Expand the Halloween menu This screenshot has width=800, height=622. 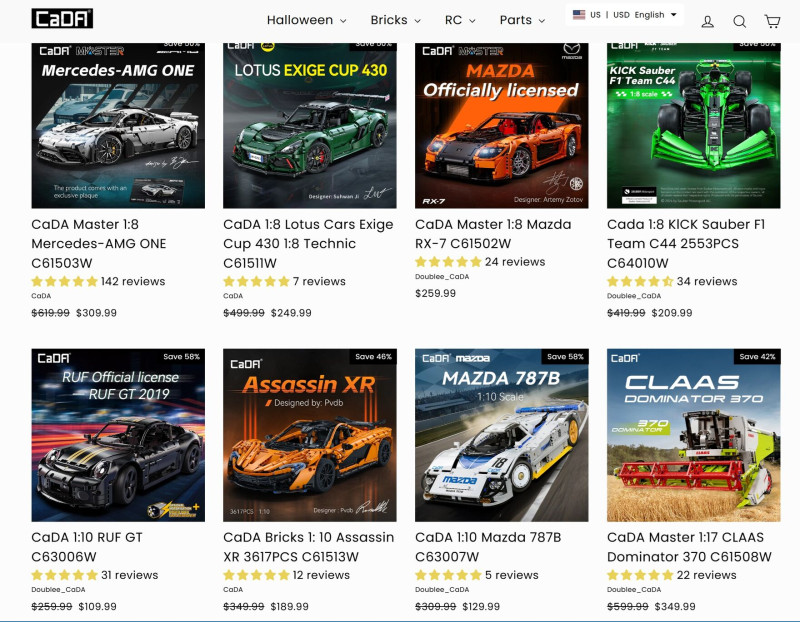click(x=306, y=20)
